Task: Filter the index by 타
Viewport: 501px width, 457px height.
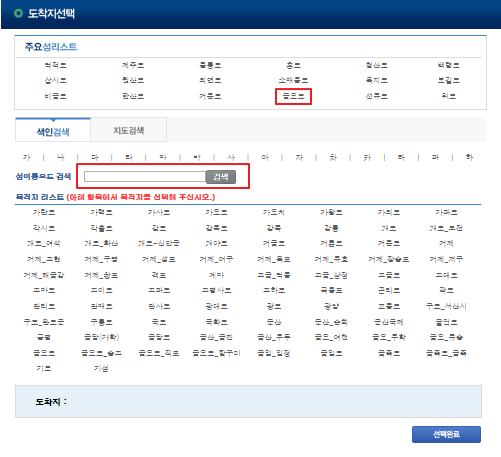Action: click(401, 157)
